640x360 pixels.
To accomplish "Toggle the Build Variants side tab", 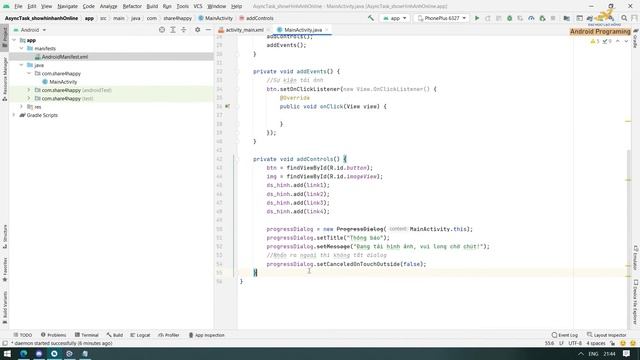I will (4, 307).
